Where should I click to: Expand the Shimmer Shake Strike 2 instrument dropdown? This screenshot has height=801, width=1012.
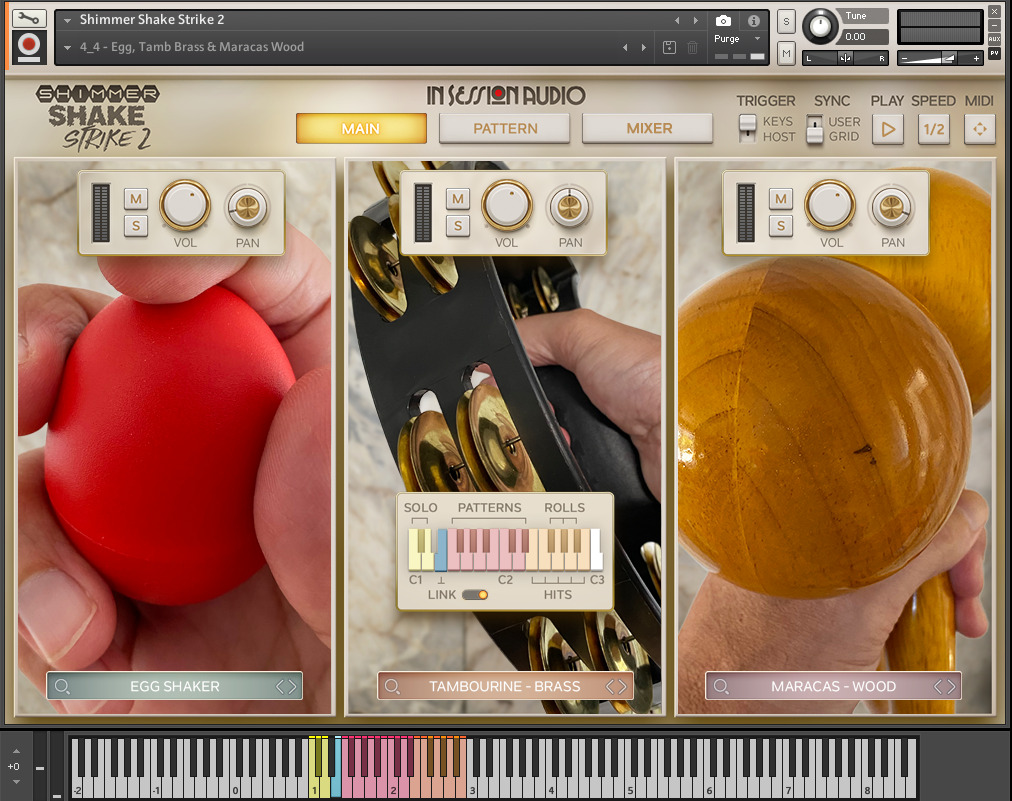click(67, 20)
